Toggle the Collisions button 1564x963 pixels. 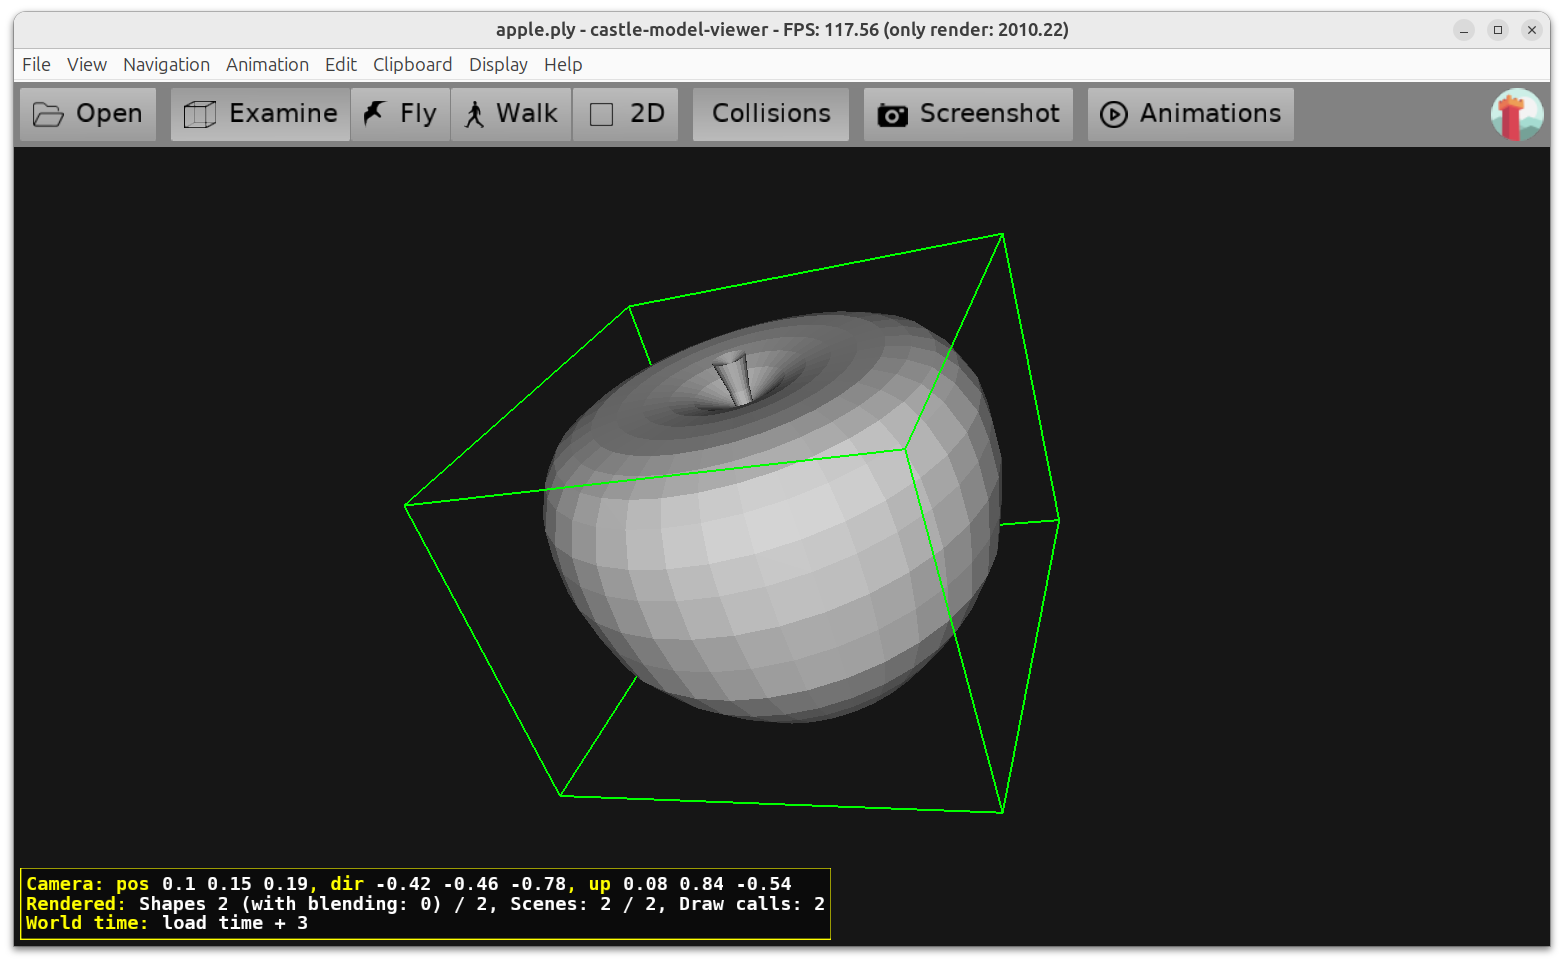tap(770, 114)
